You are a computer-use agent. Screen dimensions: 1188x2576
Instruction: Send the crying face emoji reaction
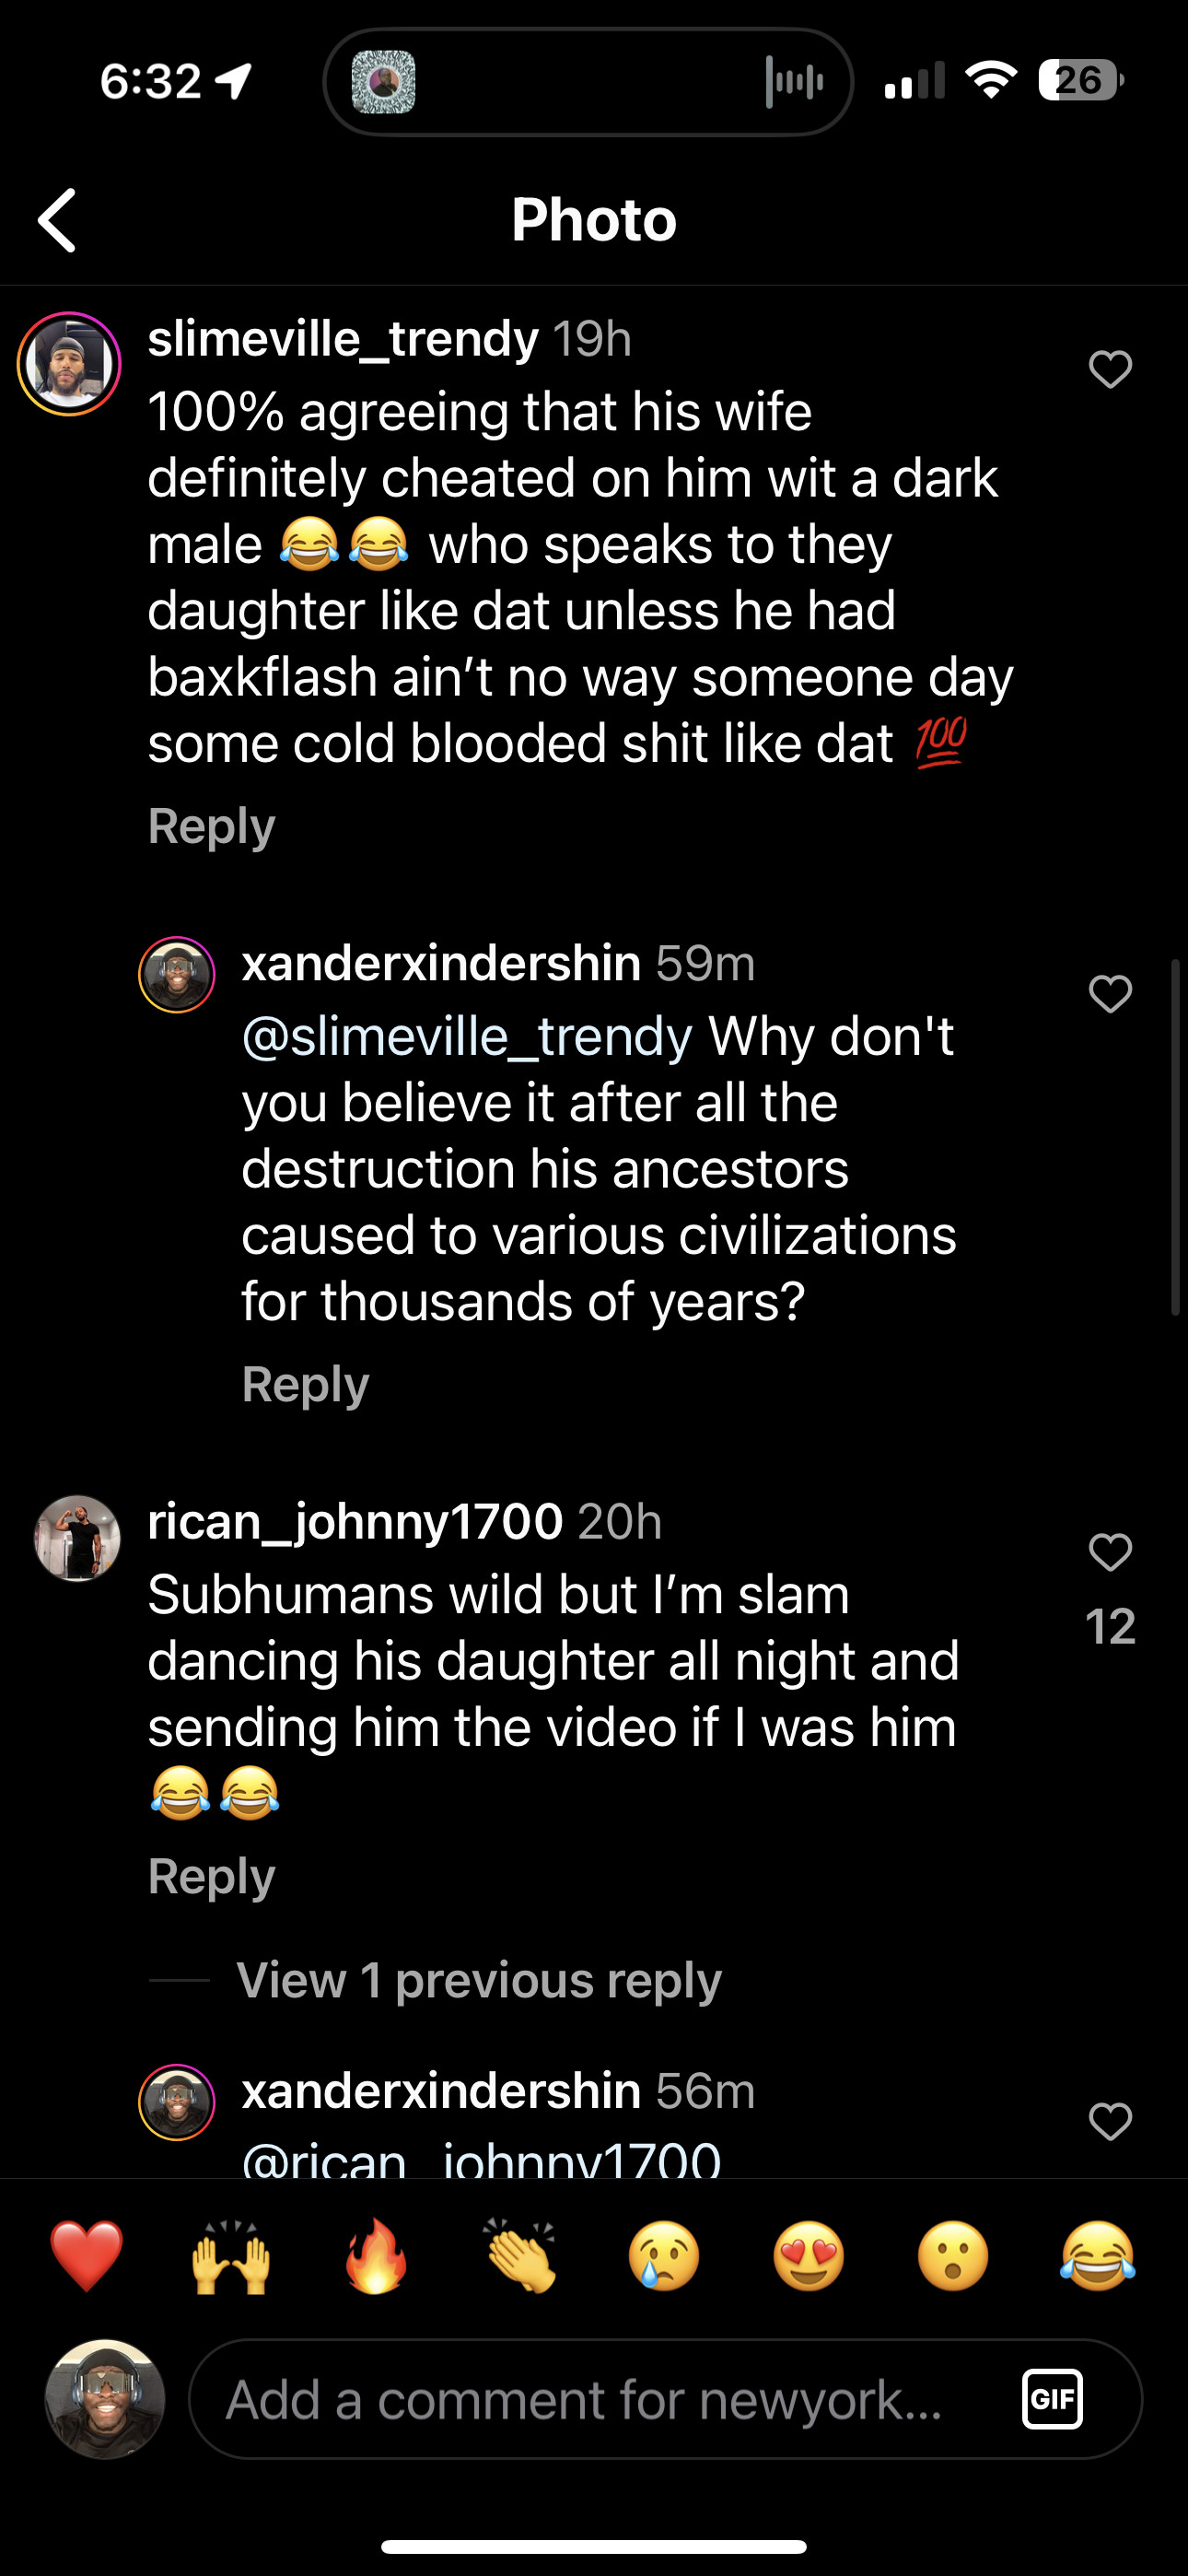(664, 2256)
